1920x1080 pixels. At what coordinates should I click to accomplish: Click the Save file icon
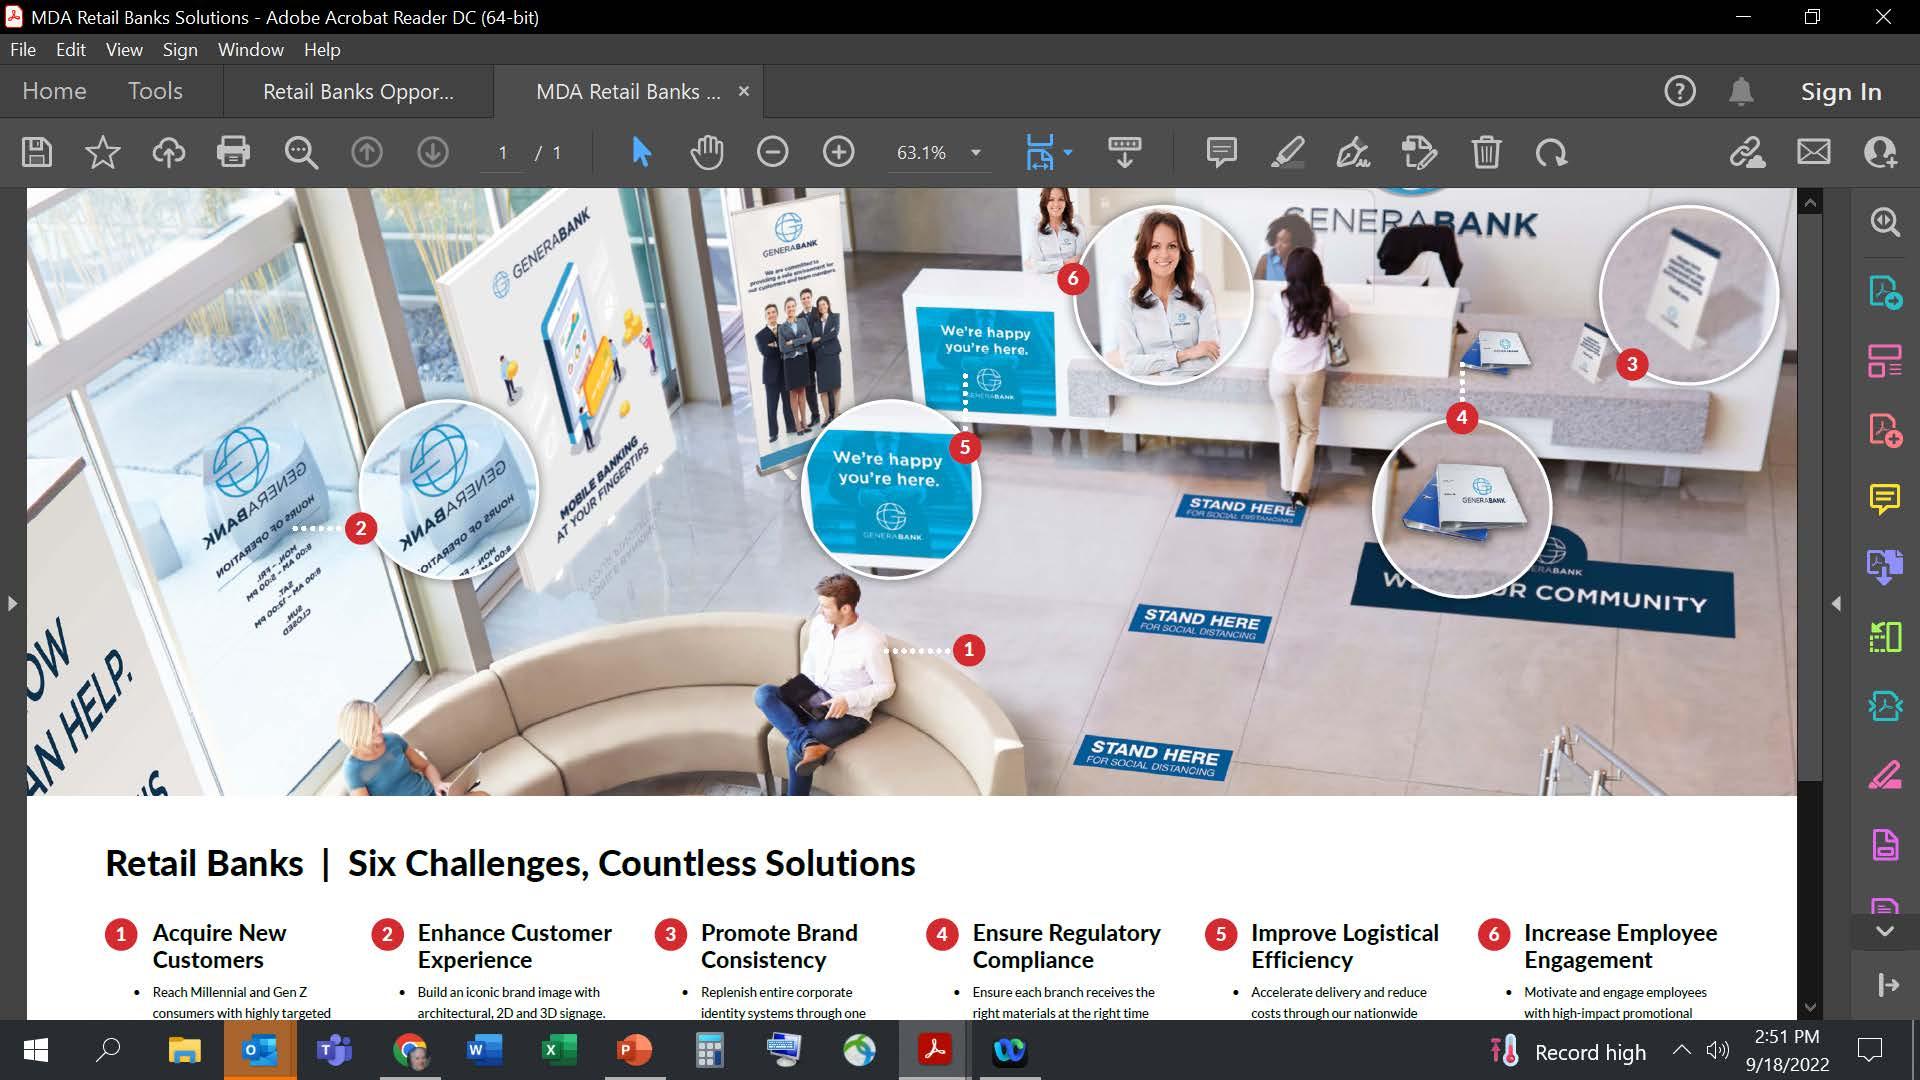pyautogui.click(x=37, y=152)
